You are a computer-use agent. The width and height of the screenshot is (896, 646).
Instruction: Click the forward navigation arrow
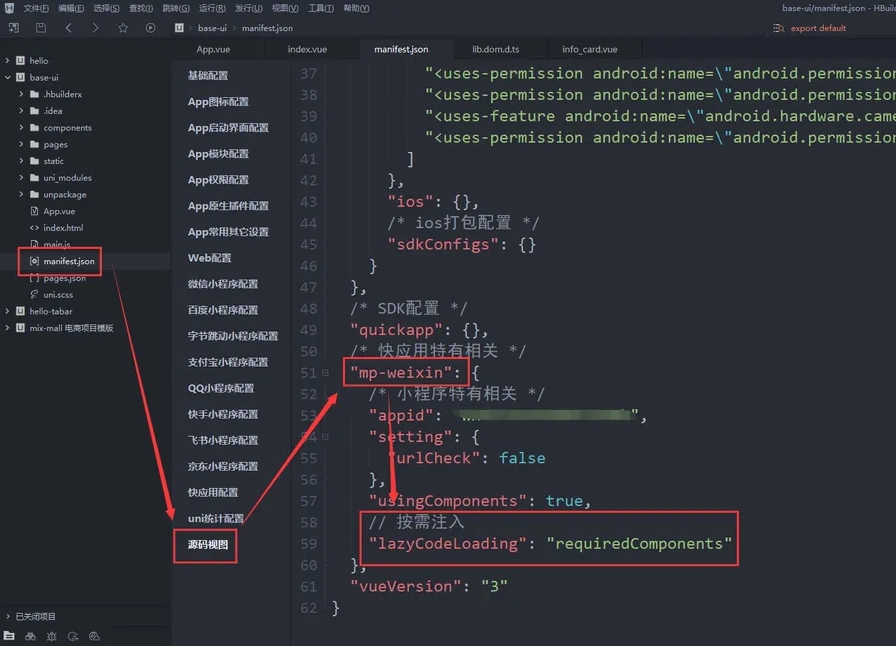pos(95,28)
